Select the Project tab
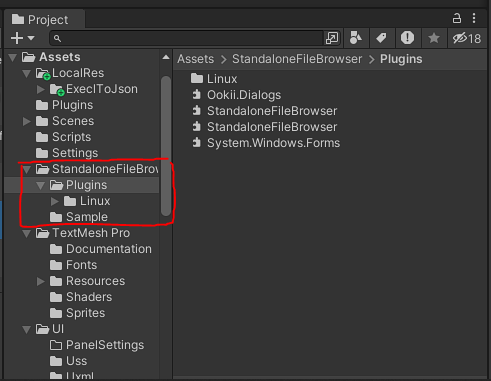This screenshot has height=381, width=491. (44, 20)
